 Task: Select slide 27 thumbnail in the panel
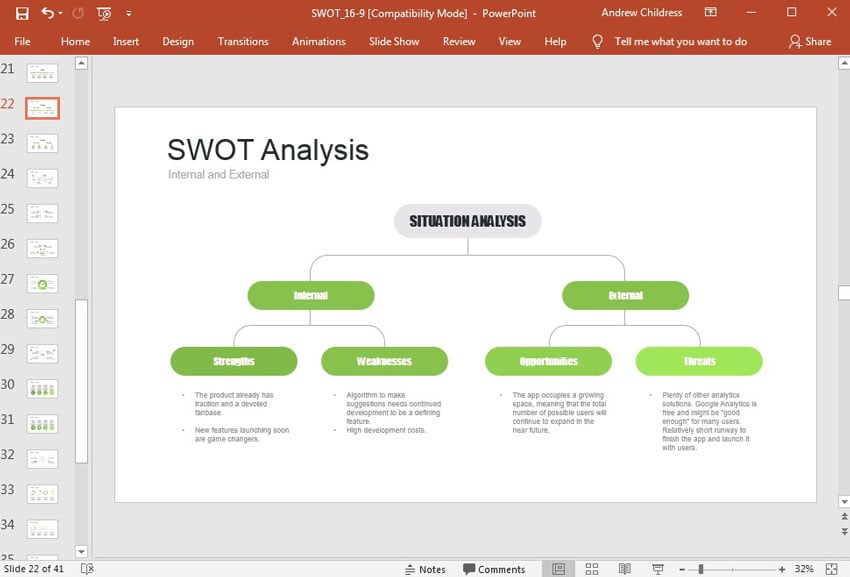[42, 284]
